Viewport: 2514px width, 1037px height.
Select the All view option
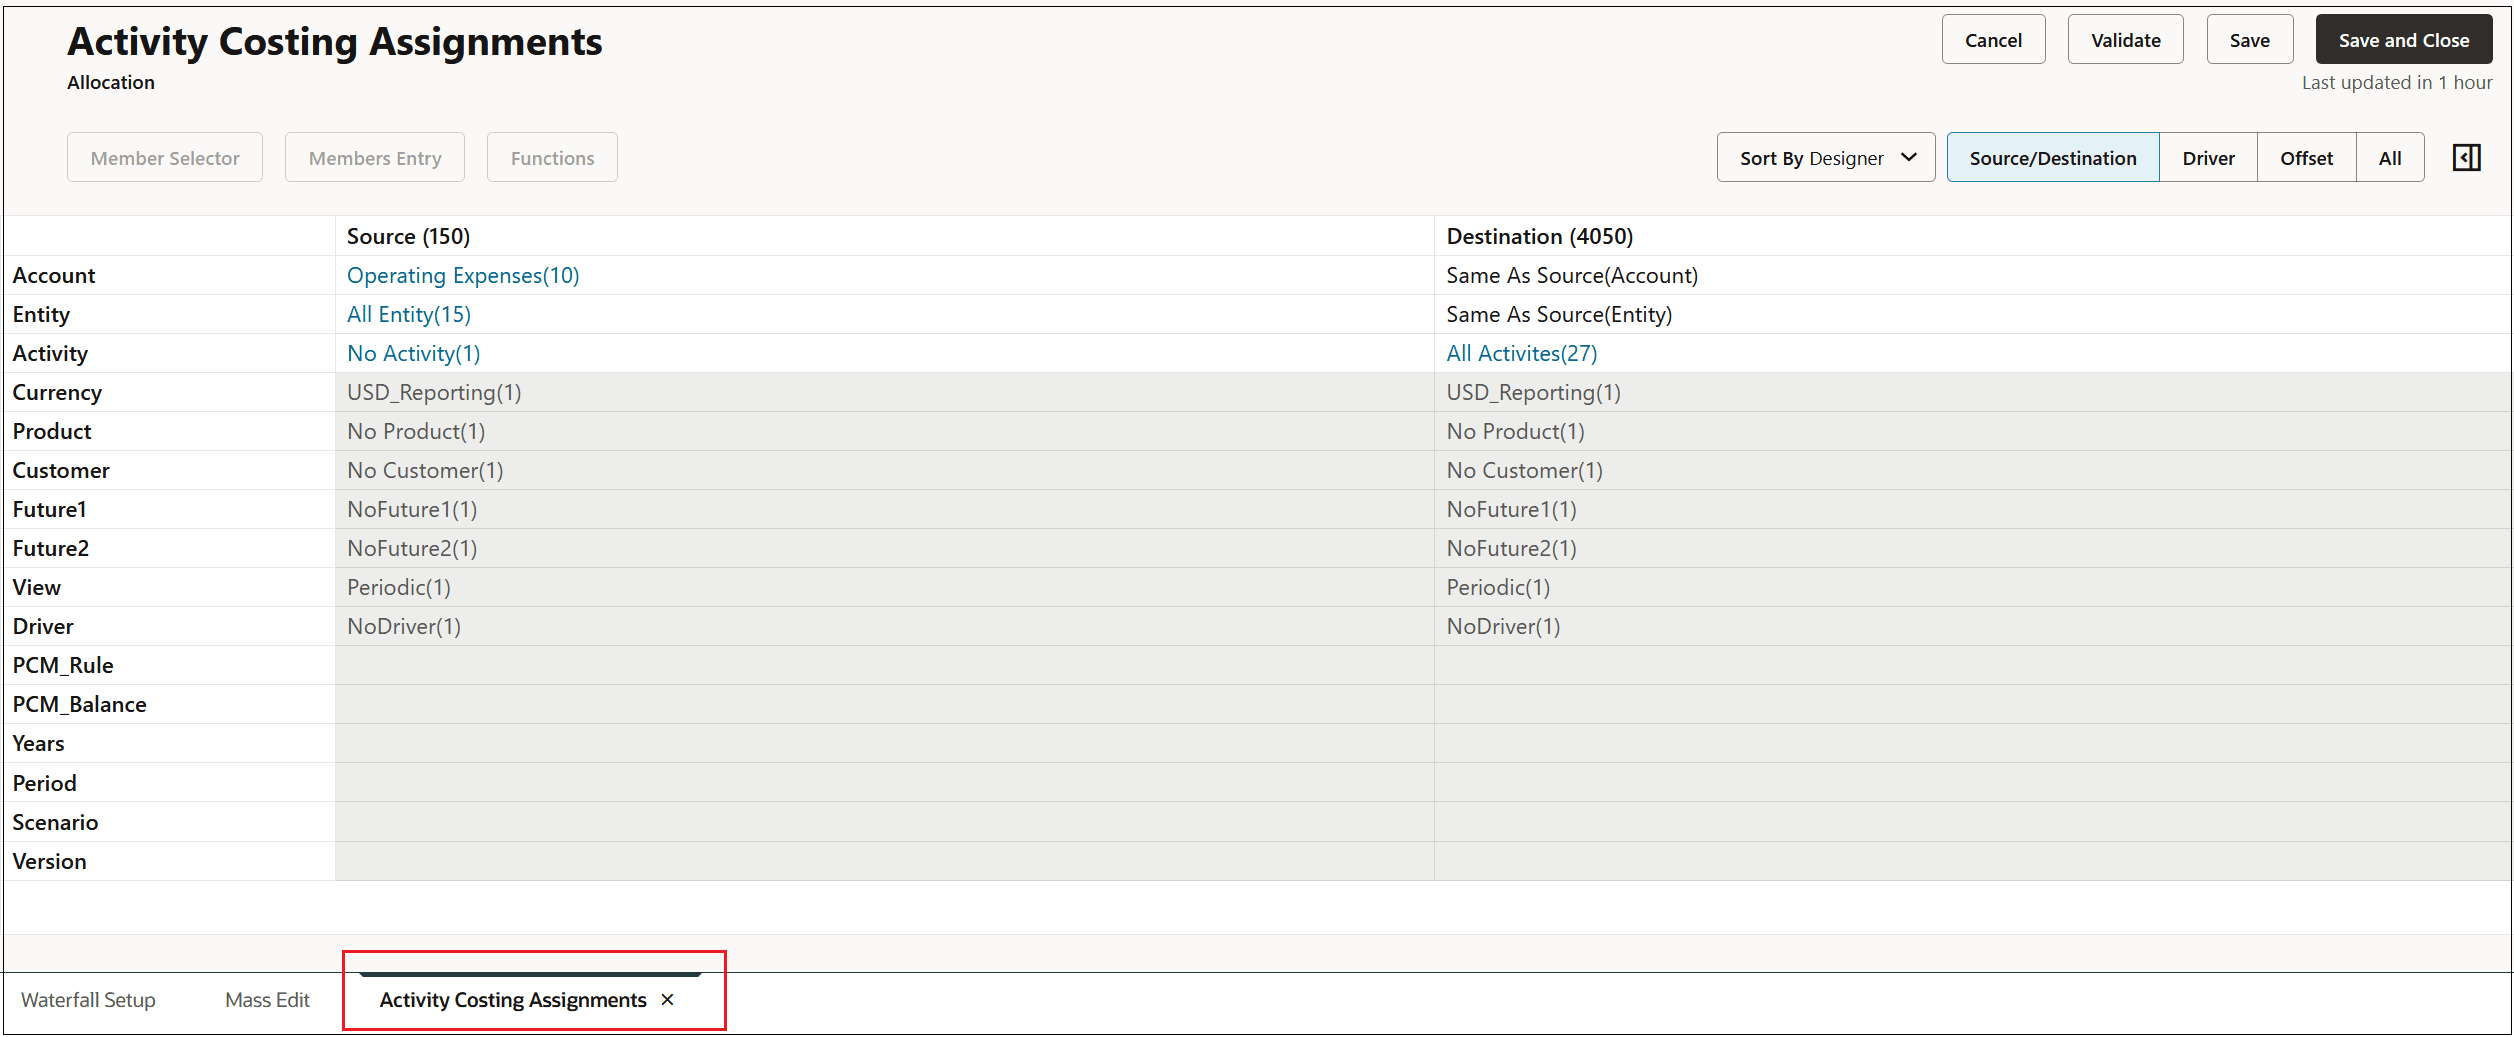pos(2390,157)
